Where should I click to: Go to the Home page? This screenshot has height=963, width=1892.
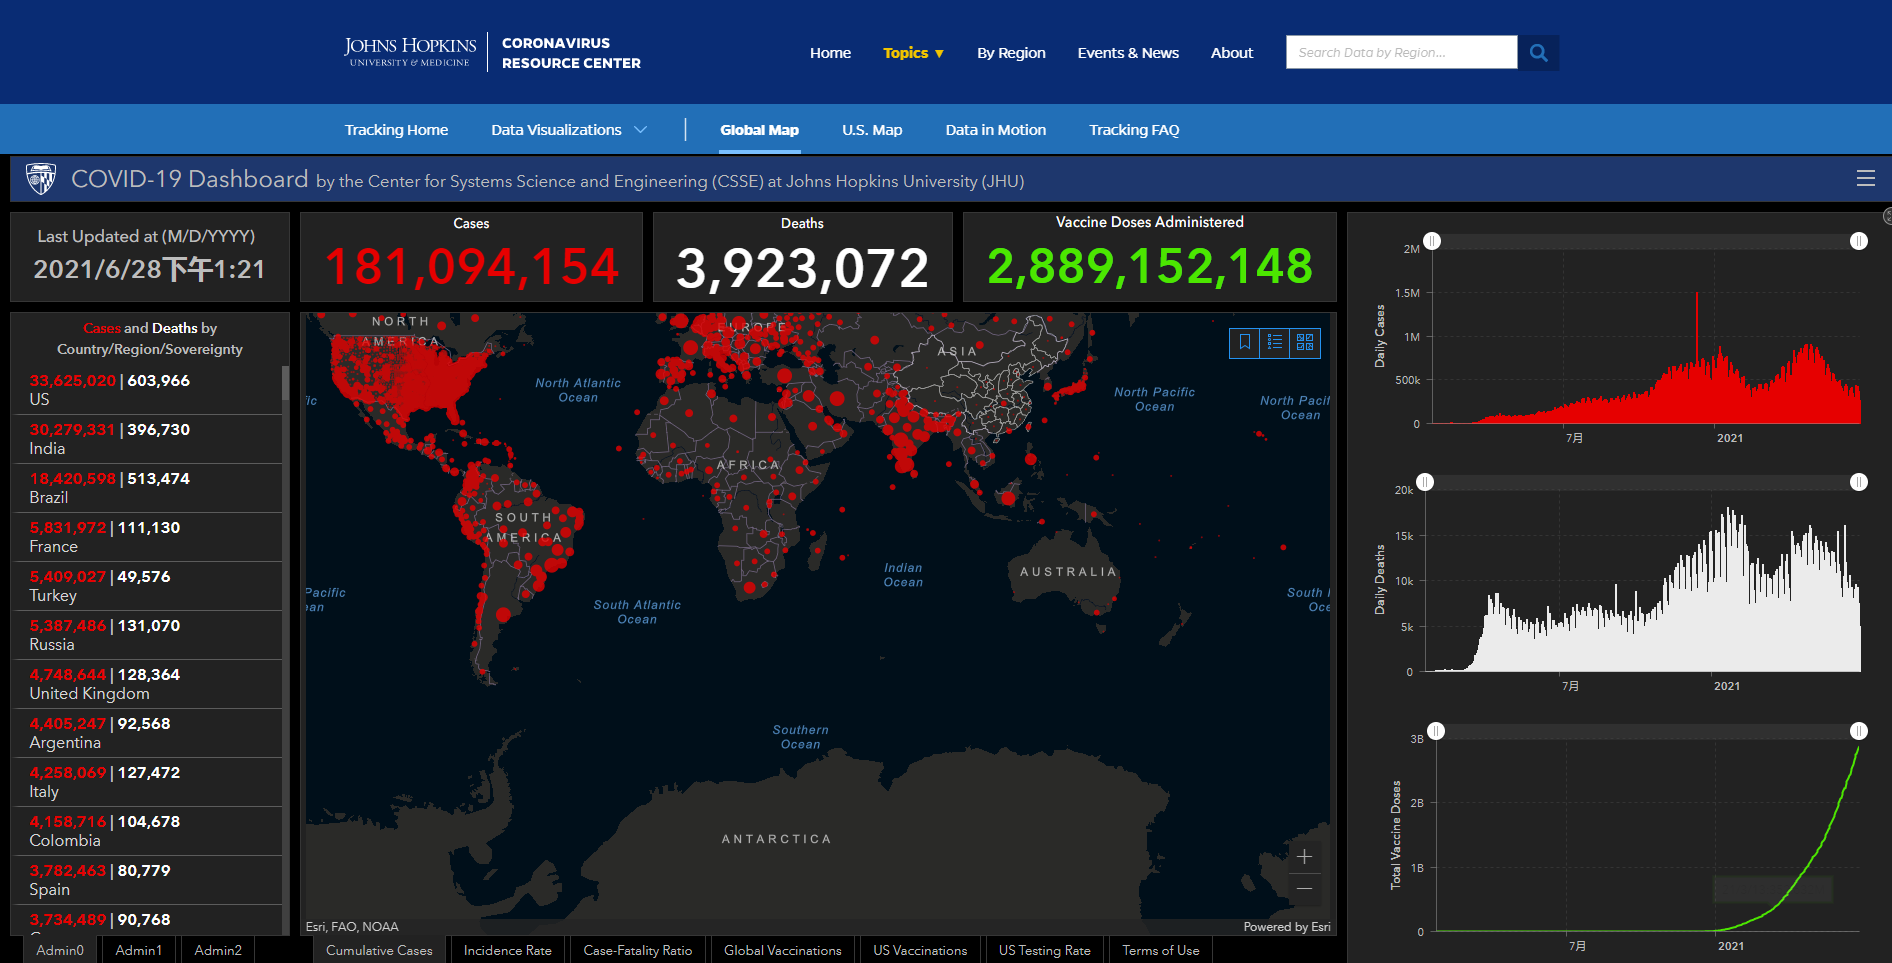pyautogui.click(x=830, y=53)
